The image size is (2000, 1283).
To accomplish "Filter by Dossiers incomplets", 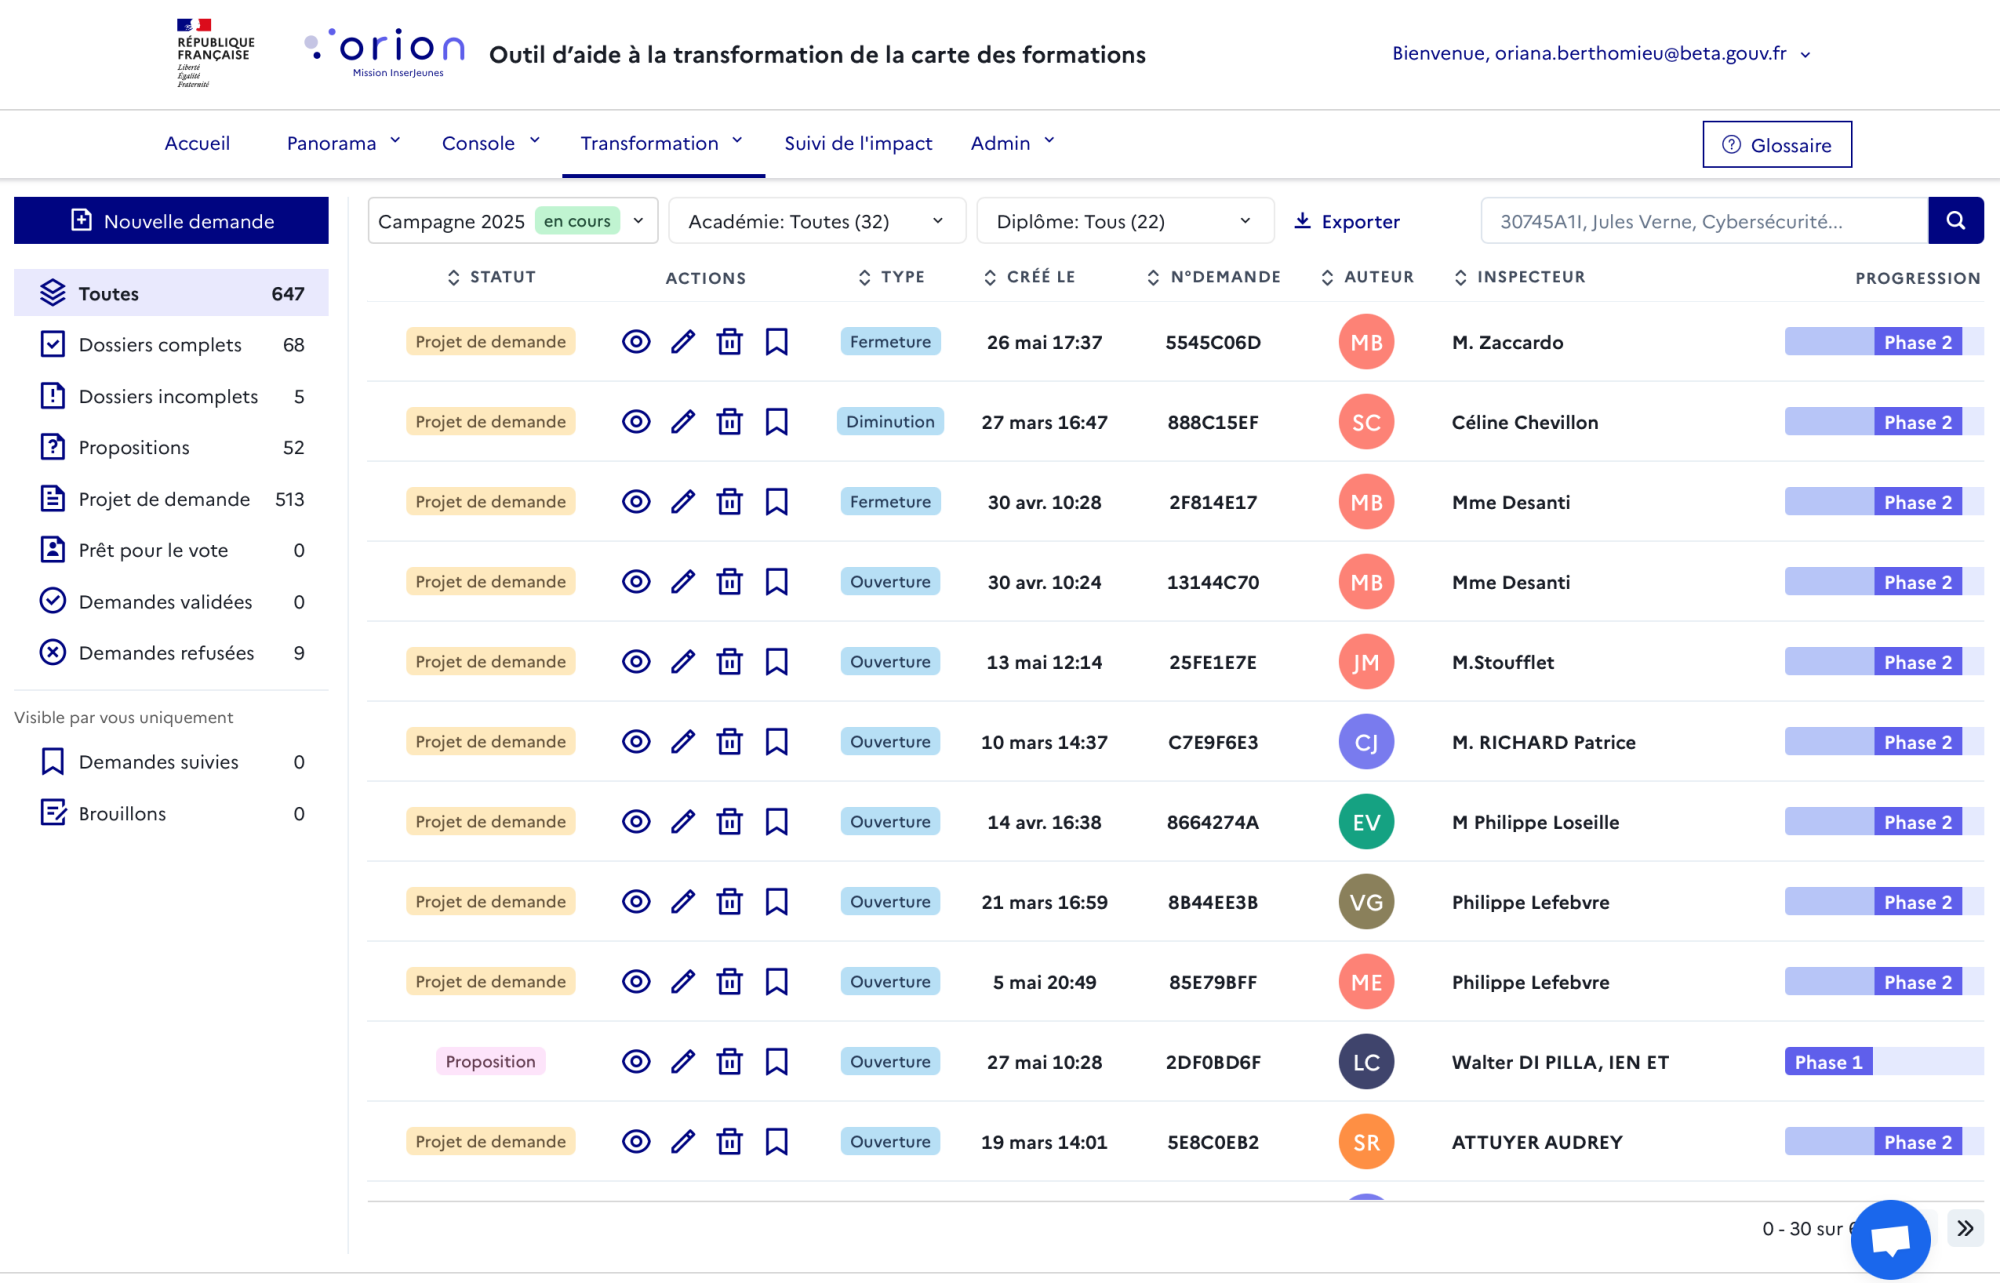I will pos(171,396).
